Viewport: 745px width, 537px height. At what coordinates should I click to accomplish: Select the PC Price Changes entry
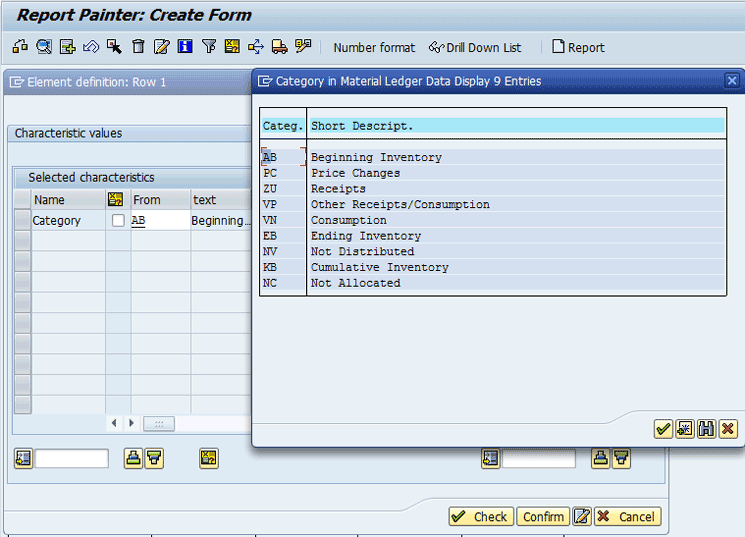493,173
